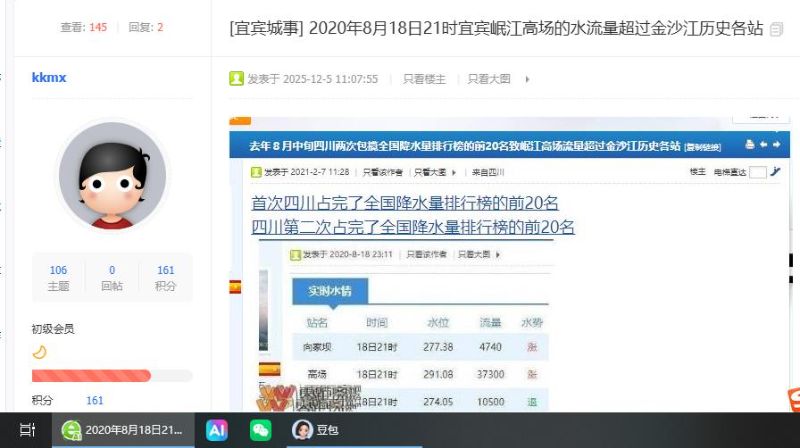Click the orange icon at right edge
The image size is (800, 448).
(x=794, y=400)
